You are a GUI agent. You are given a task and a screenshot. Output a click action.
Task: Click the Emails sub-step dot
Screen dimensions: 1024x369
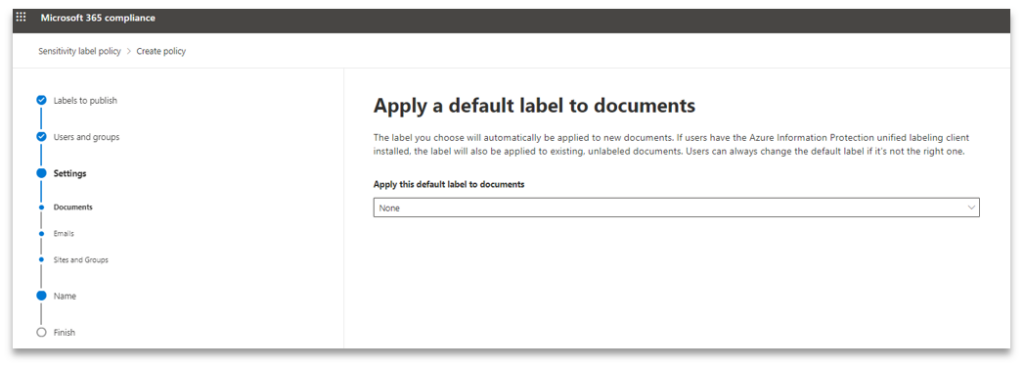tap(42, 233)
